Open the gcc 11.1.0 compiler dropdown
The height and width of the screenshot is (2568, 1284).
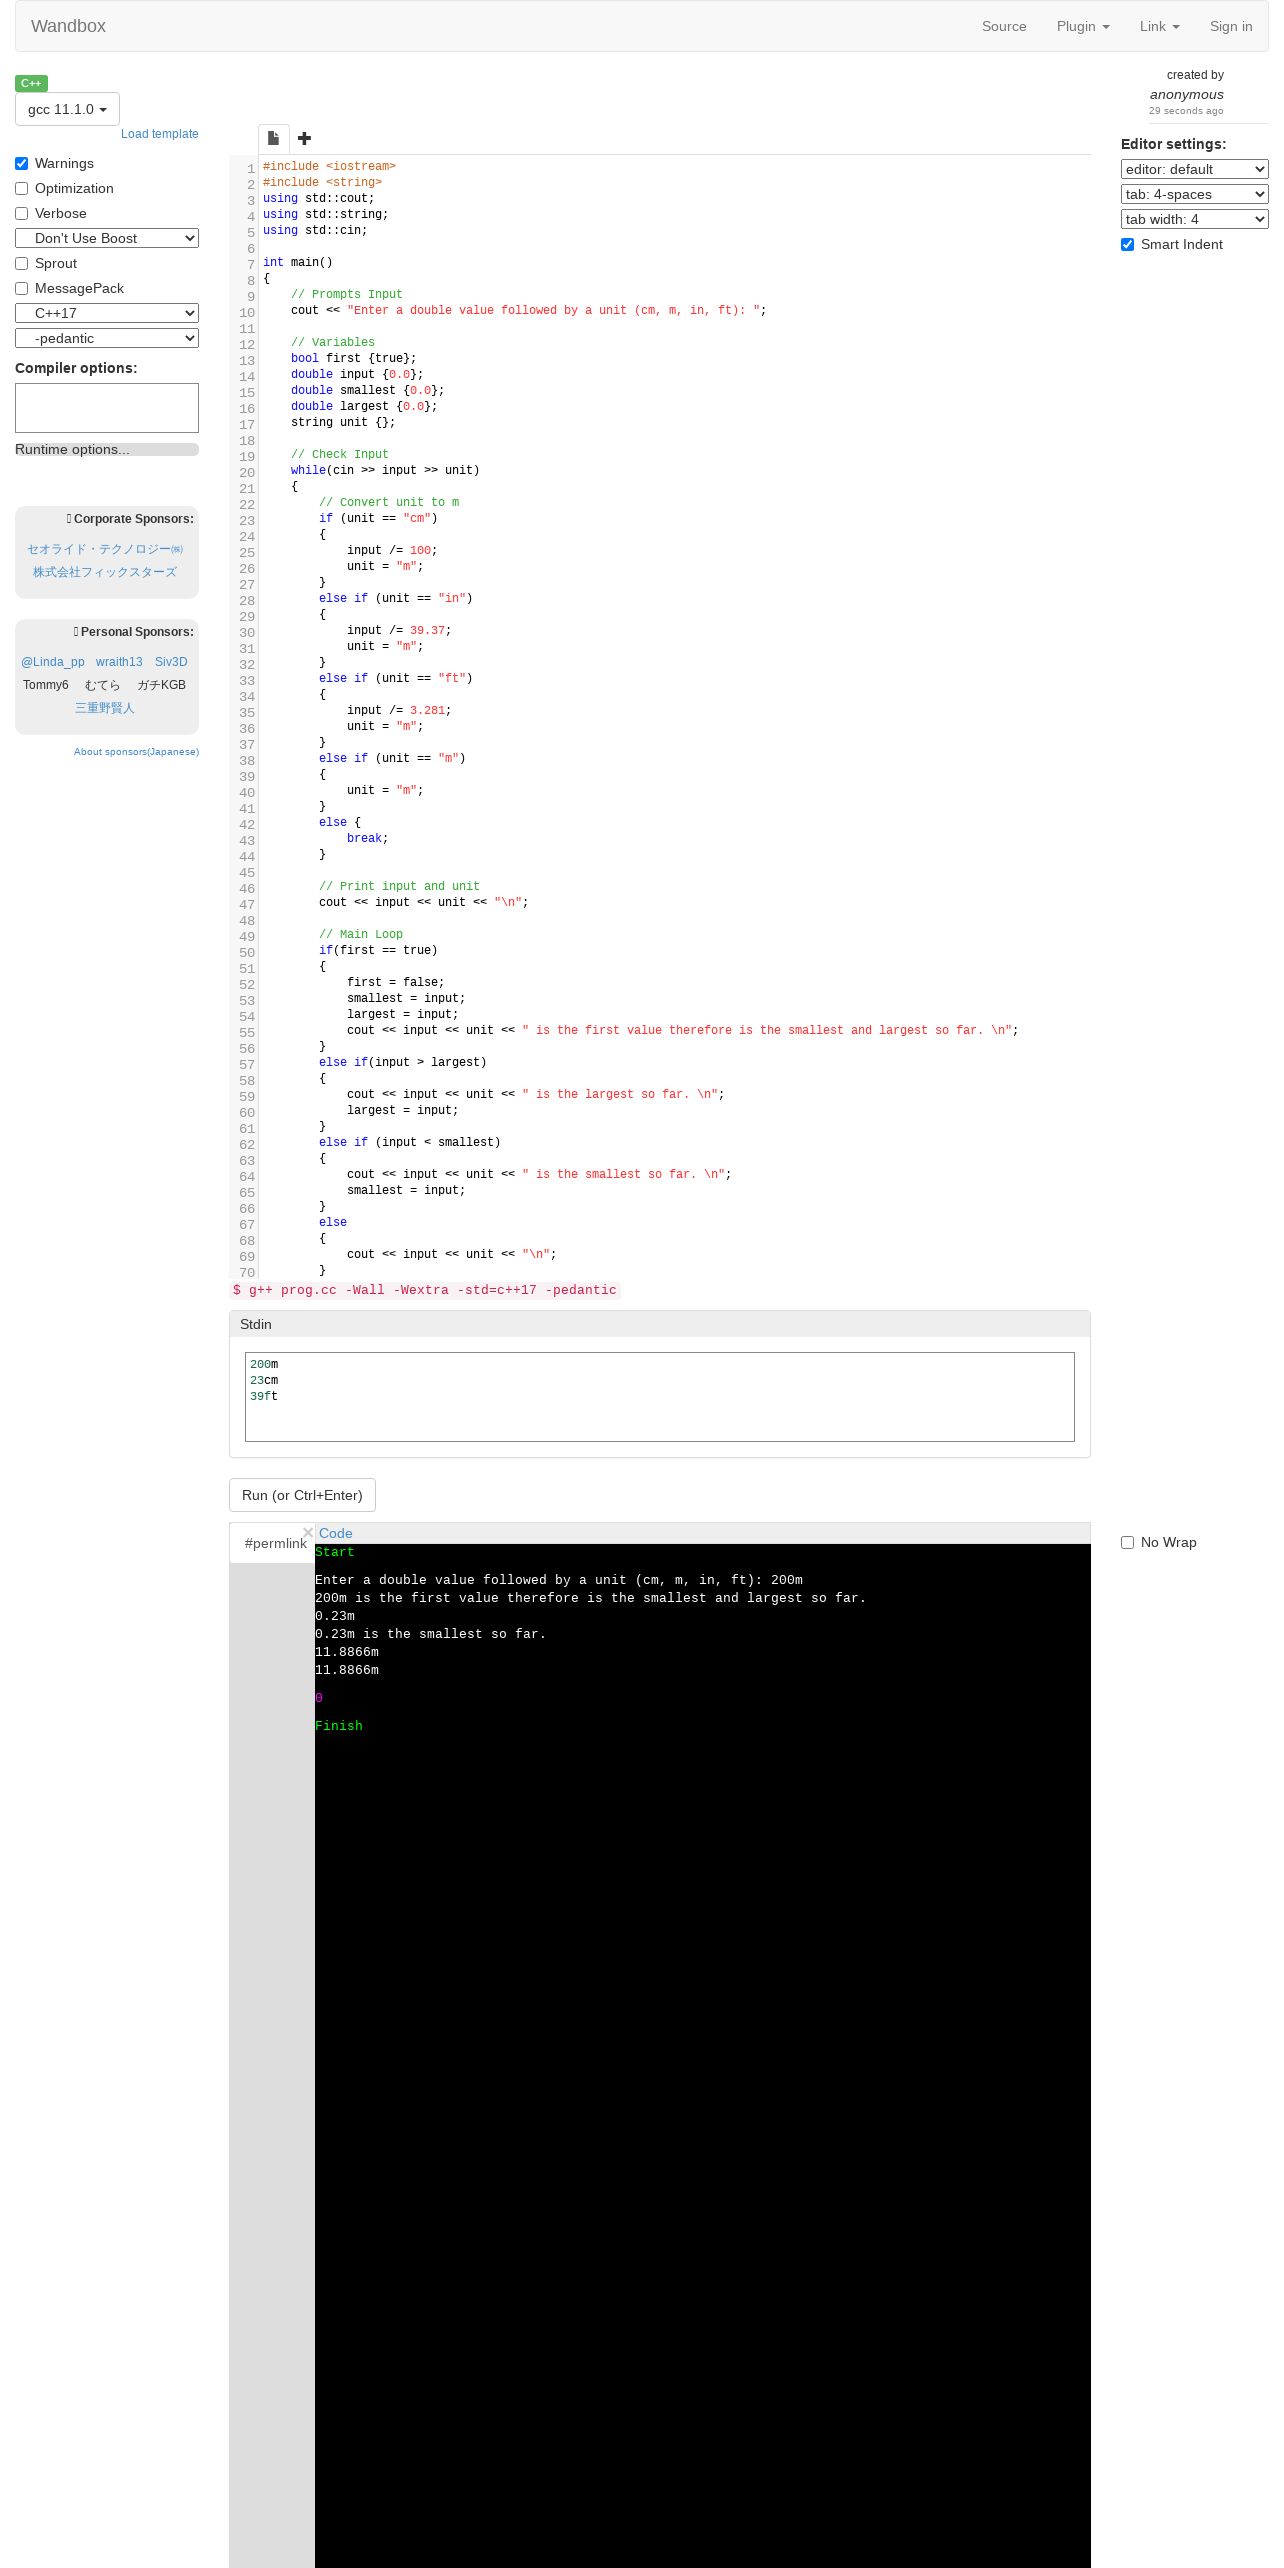click(x=67, y=109)
